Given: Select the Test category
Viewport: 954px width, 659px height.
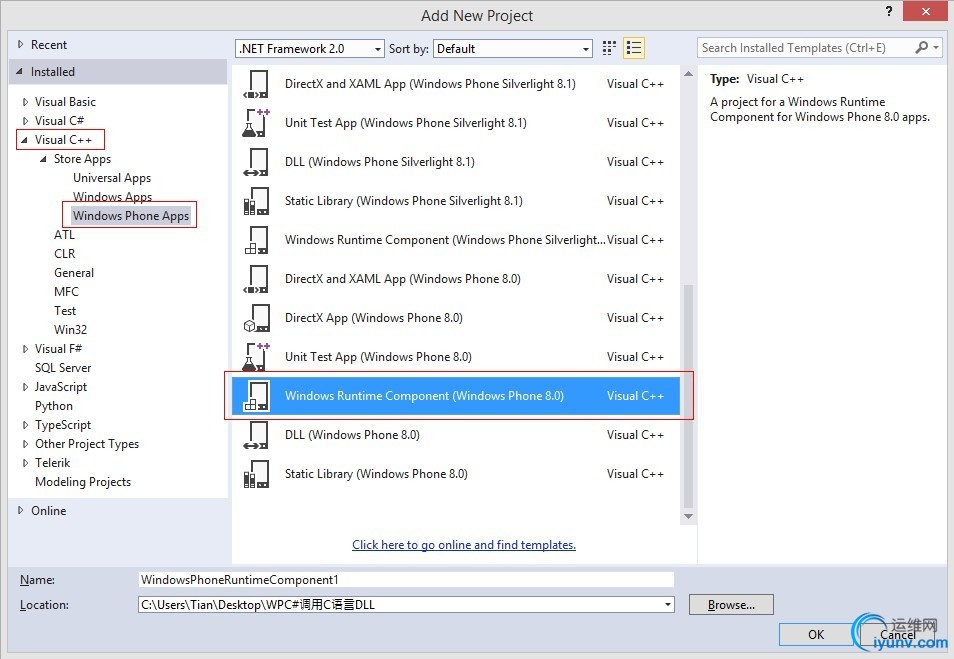Looking at the screenshot, I should tap(64, 311).
